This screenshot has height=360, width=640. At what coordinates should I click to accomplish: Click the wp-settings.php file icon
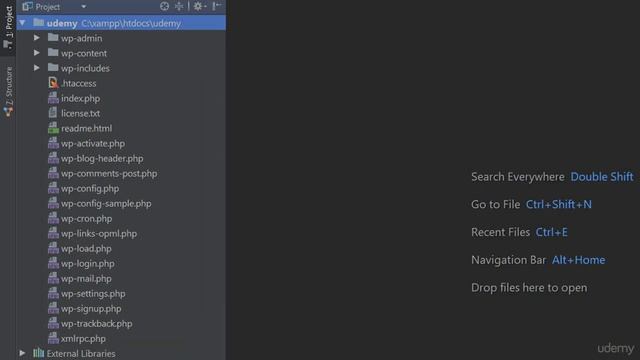click(53, 293)
